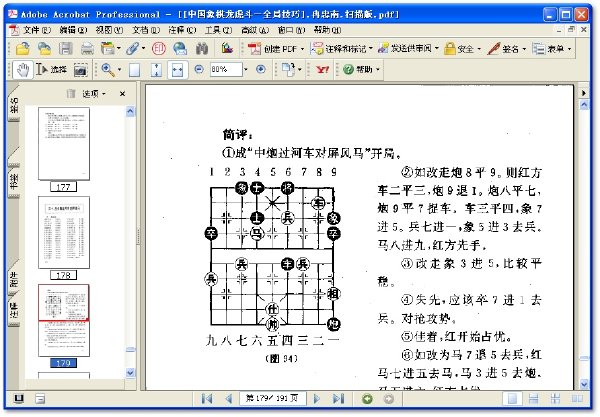
Task: Click the document pane arrow above the scrollbar
Action: pyautogui.click(x=584, y=93)
